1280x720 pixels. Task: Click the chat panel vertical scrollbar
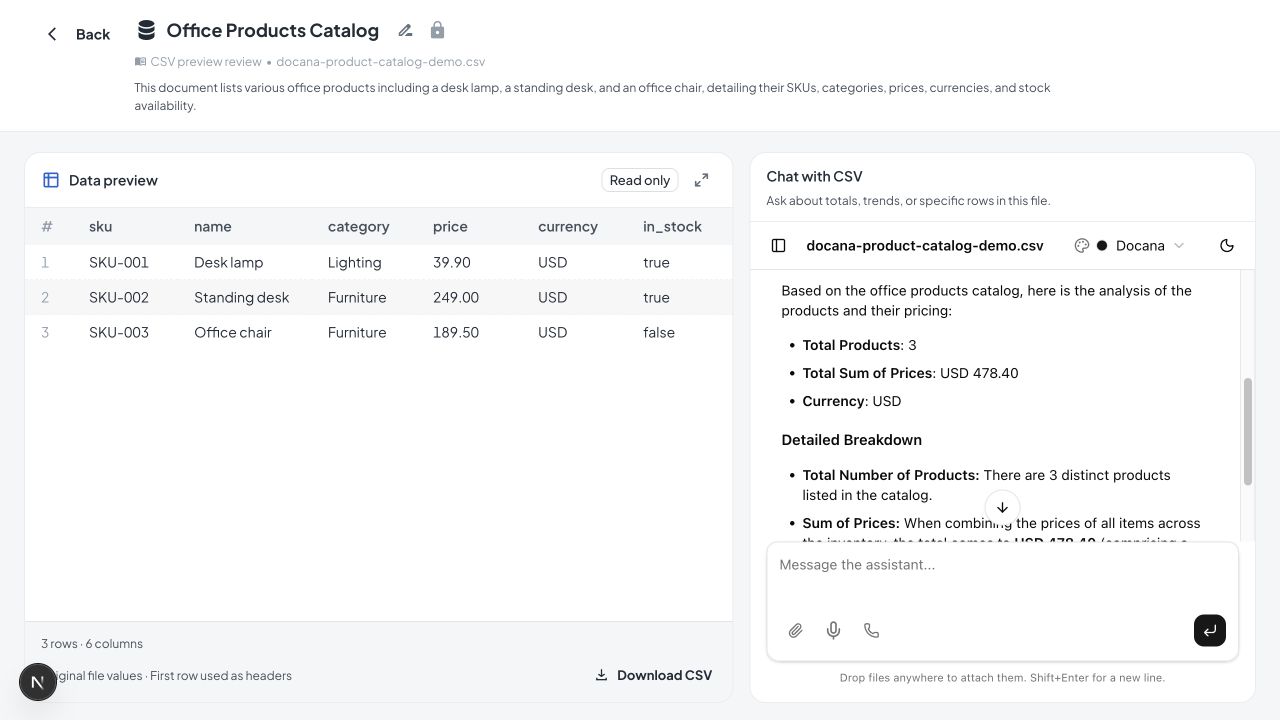1247,432
